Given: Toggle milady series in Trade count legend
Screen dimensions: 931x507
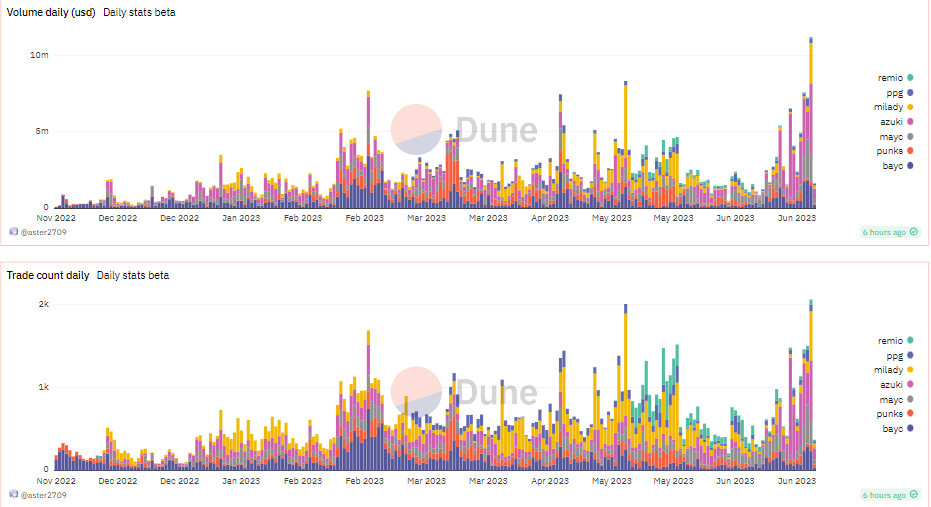Looking at the screenshot, I should 893,370.
